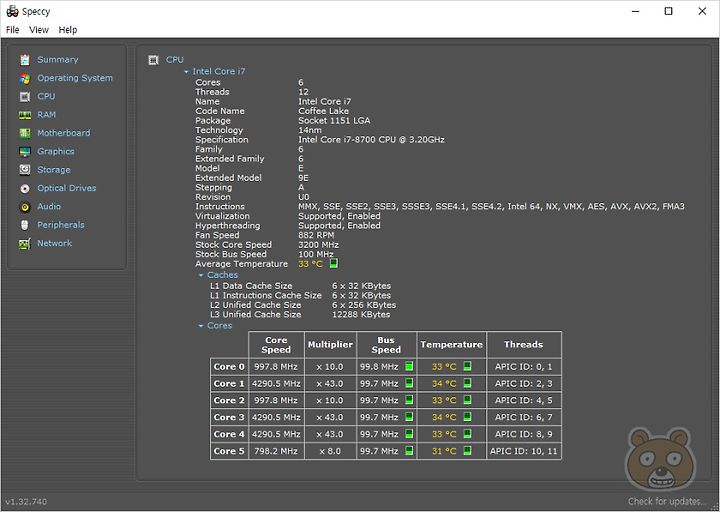Click Core 1 bus speed green icon
Screen dimensions: 720x512
coord(409,383)
